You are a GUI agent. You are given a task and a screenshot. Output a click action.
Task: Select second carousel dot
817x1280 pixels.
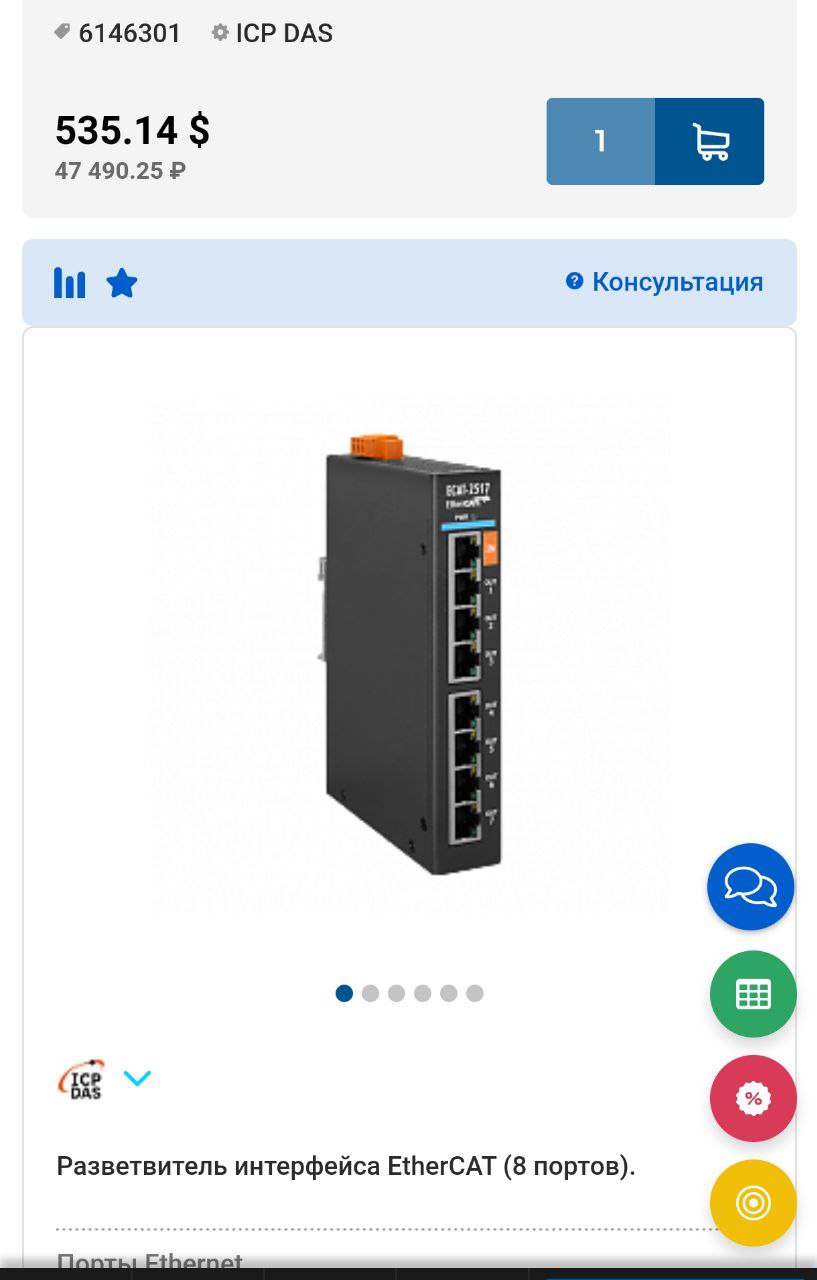point(370,993)
